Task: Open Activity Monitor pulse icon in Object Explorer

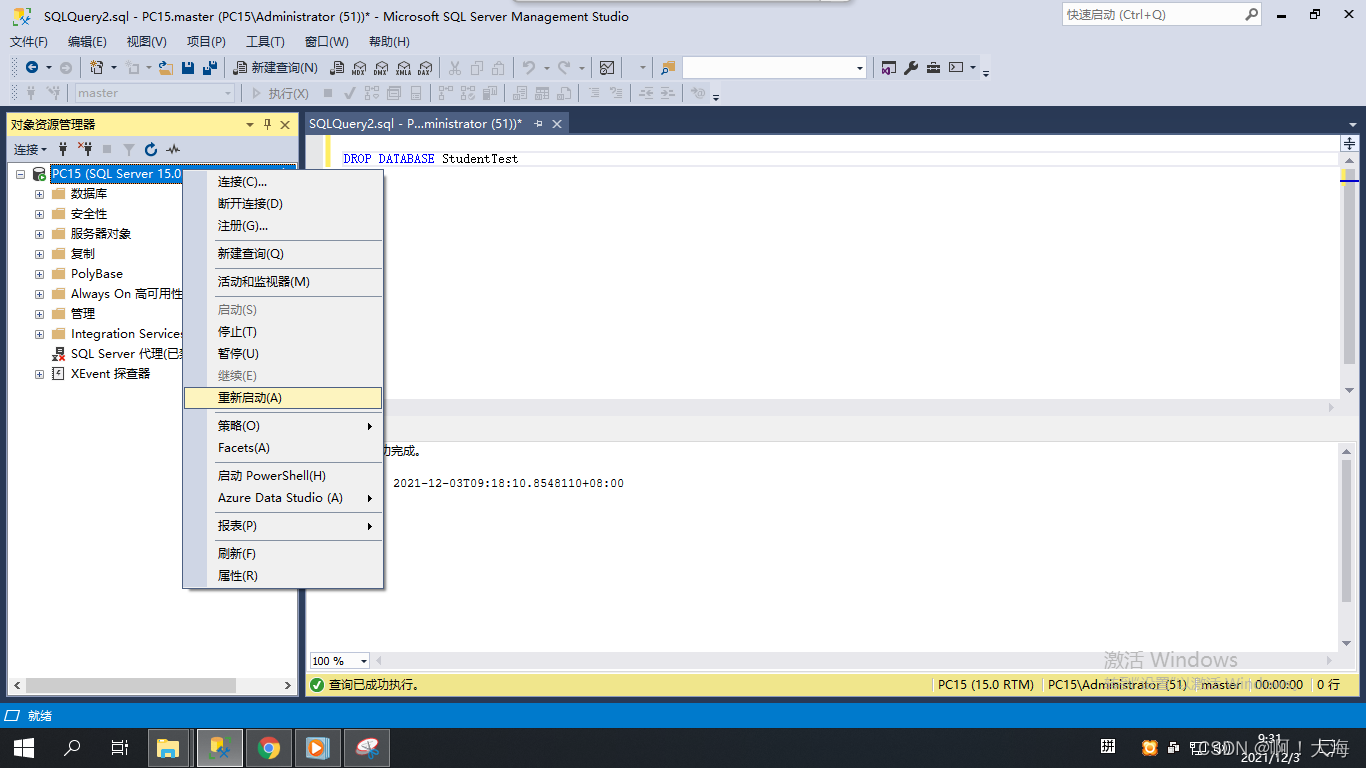Action: [x=173, y=149]
